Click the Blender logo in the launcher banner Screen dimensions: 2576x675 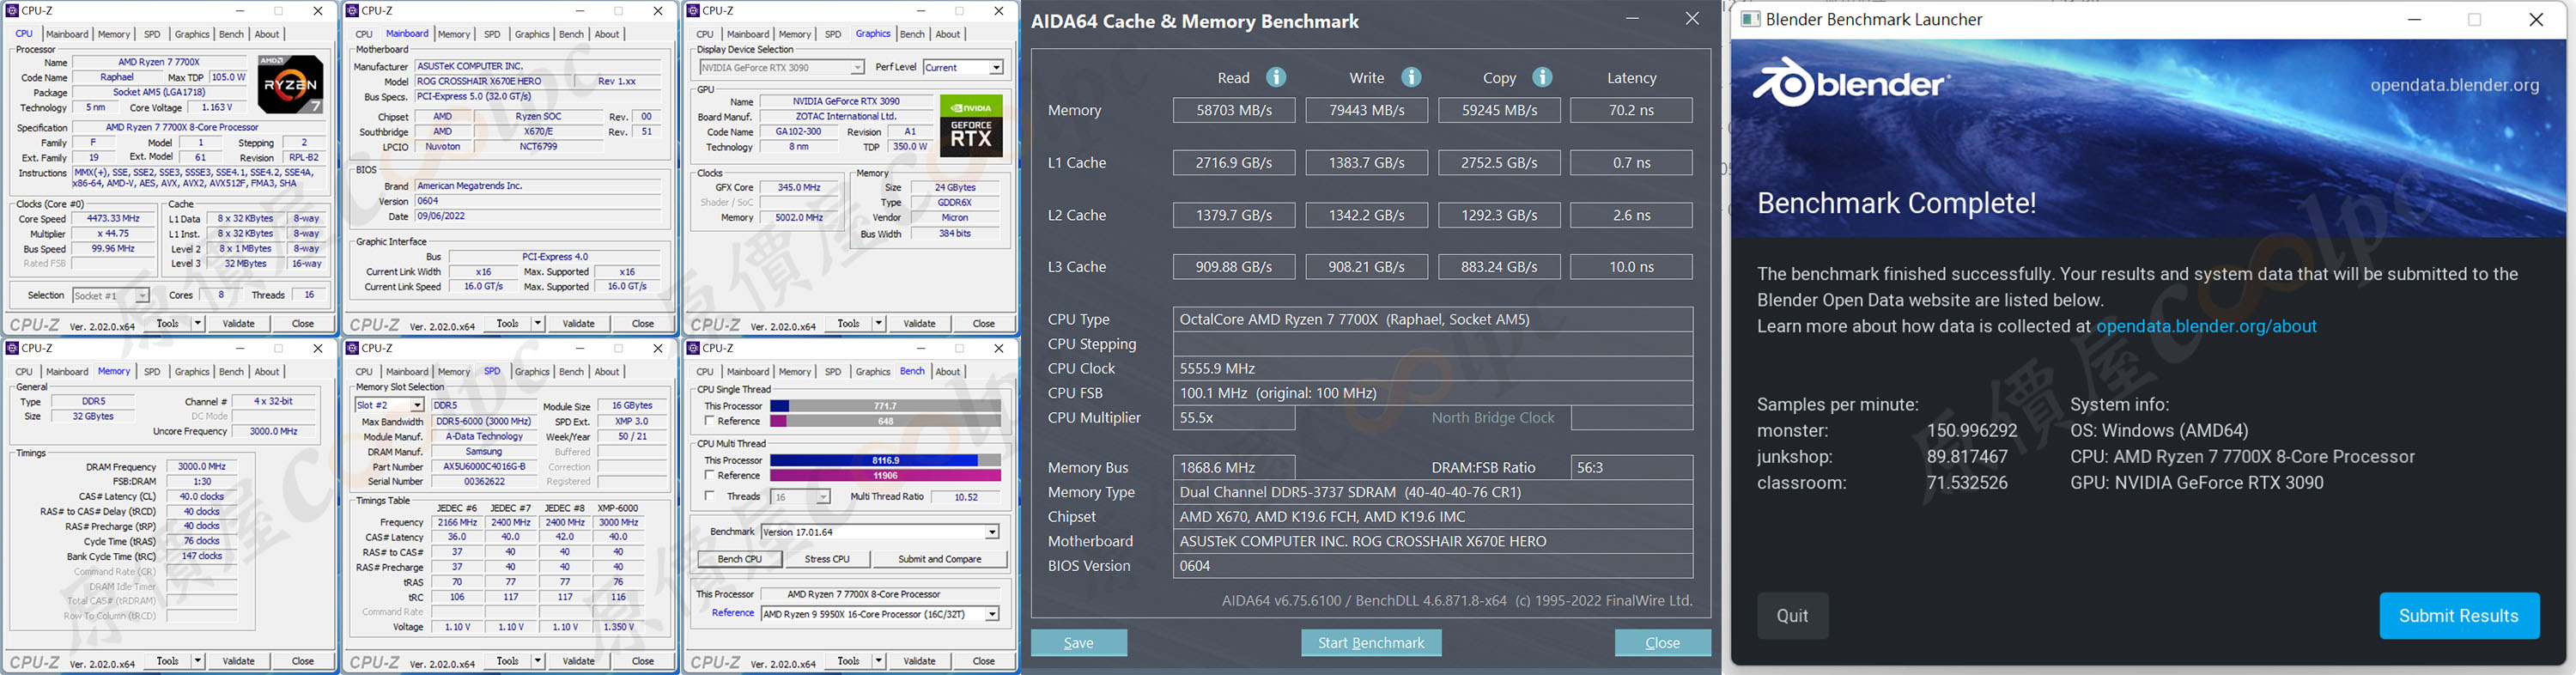click(x=1851, y=83)
